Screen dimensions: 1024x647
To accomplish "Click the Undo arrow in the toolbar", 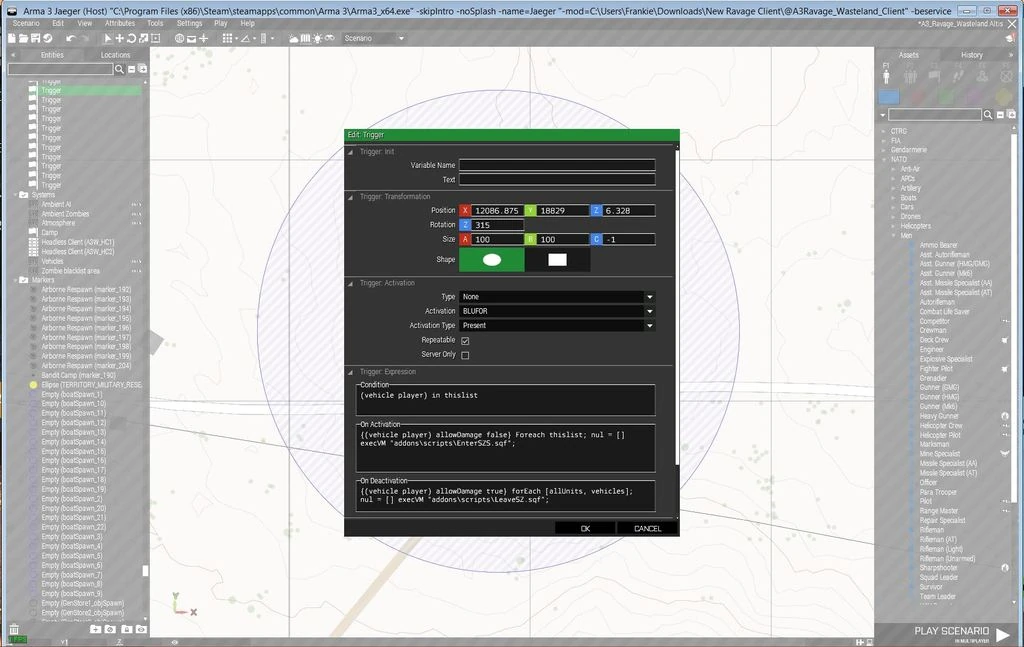I will [71, 38].
